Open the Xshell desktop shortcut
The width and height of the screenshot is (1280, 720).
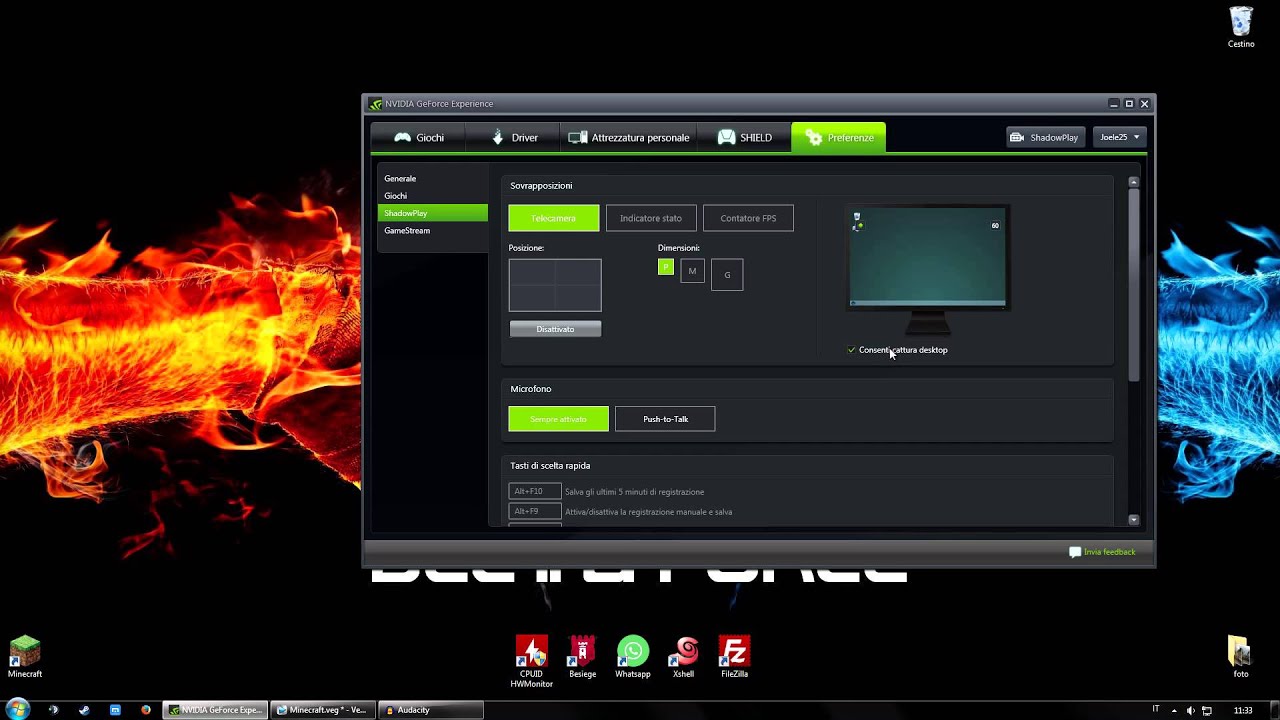(x=684, y=657)
